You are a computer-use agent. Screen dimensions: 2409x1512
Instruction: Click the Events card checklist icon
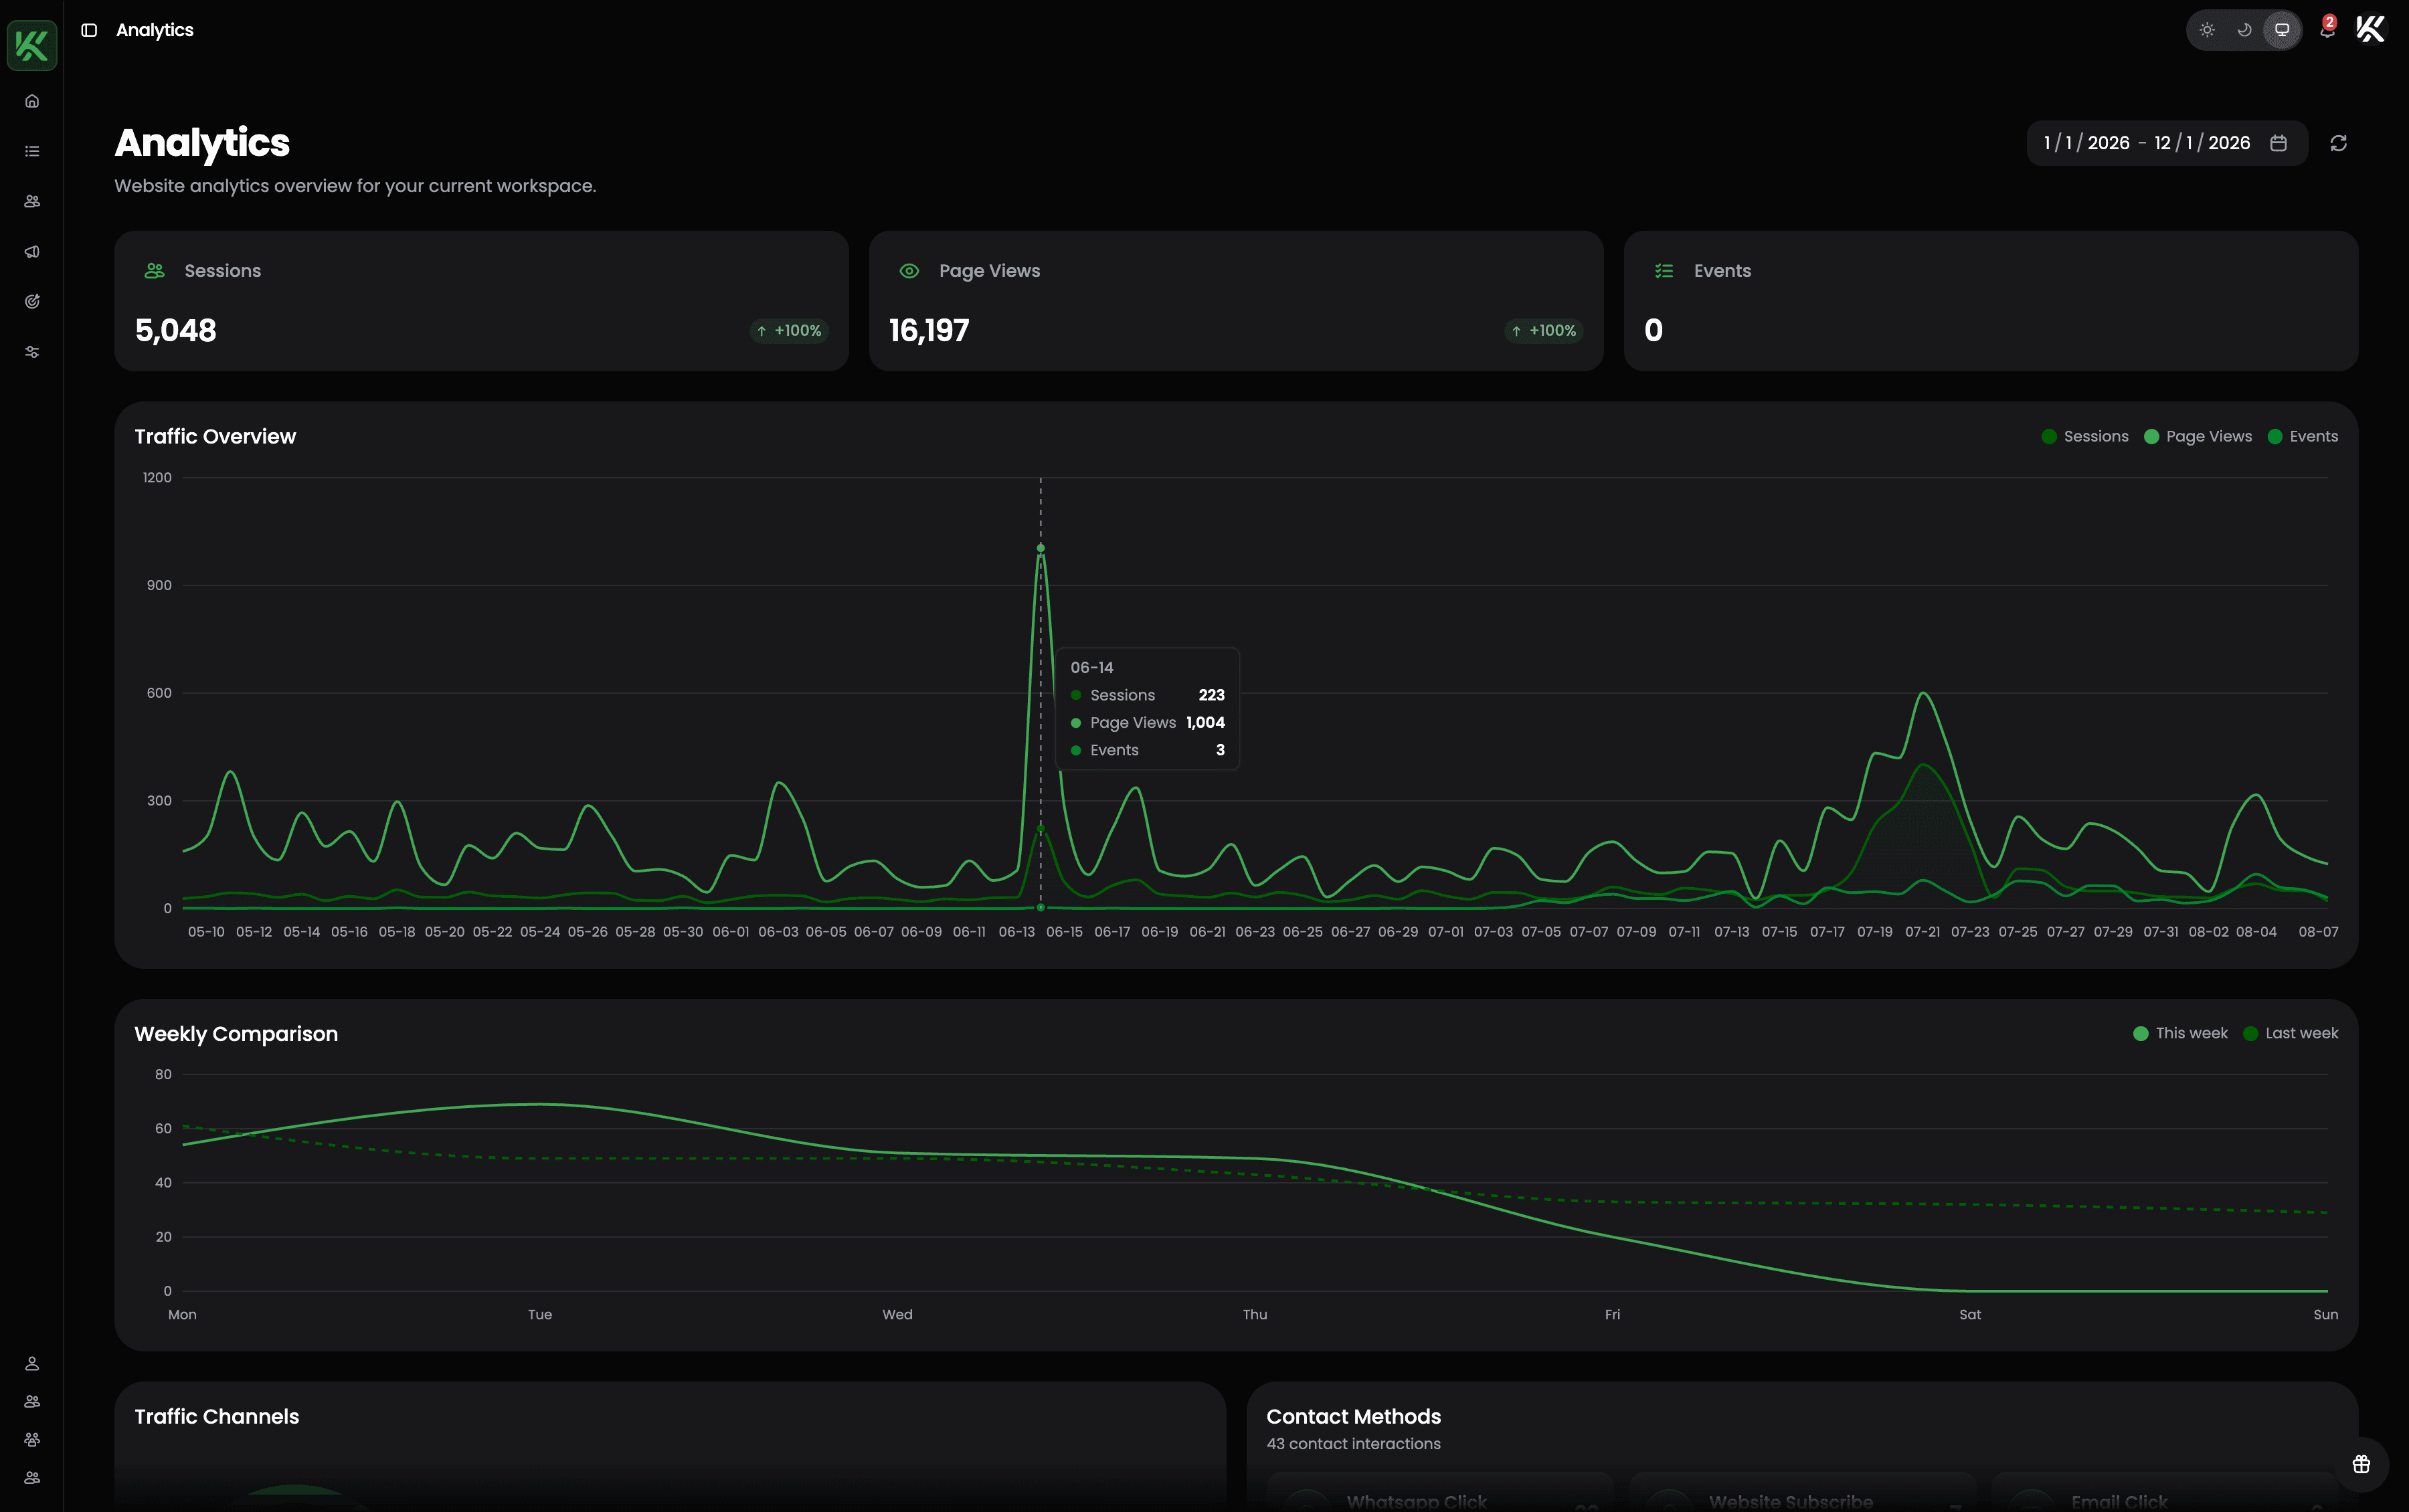(1664, 271)
